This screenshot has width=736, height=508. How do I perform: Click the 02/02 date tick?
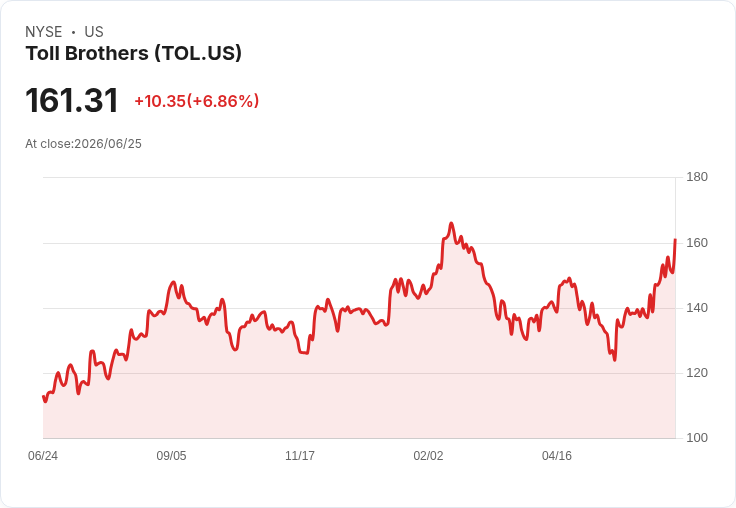coord(428,456)
